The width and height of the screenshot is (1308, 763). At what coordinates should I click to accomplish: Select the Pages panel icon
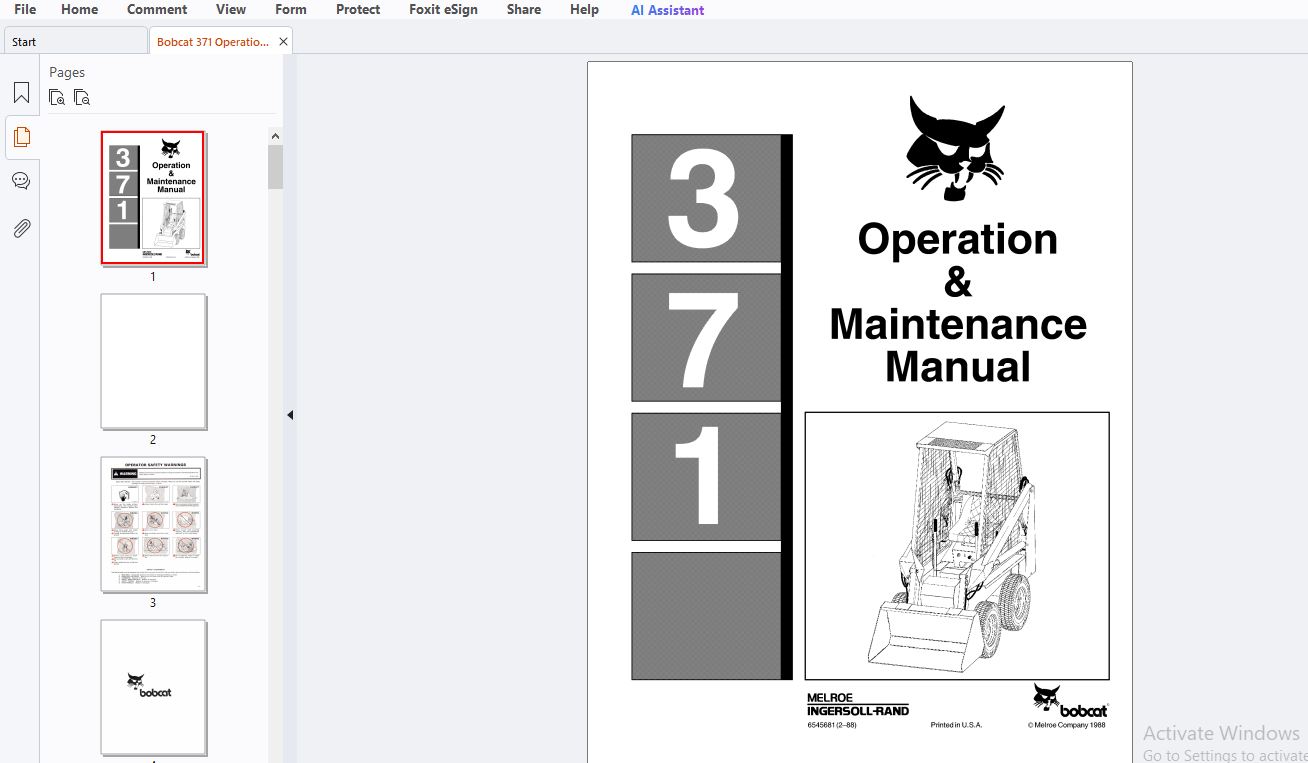point(21,137)
